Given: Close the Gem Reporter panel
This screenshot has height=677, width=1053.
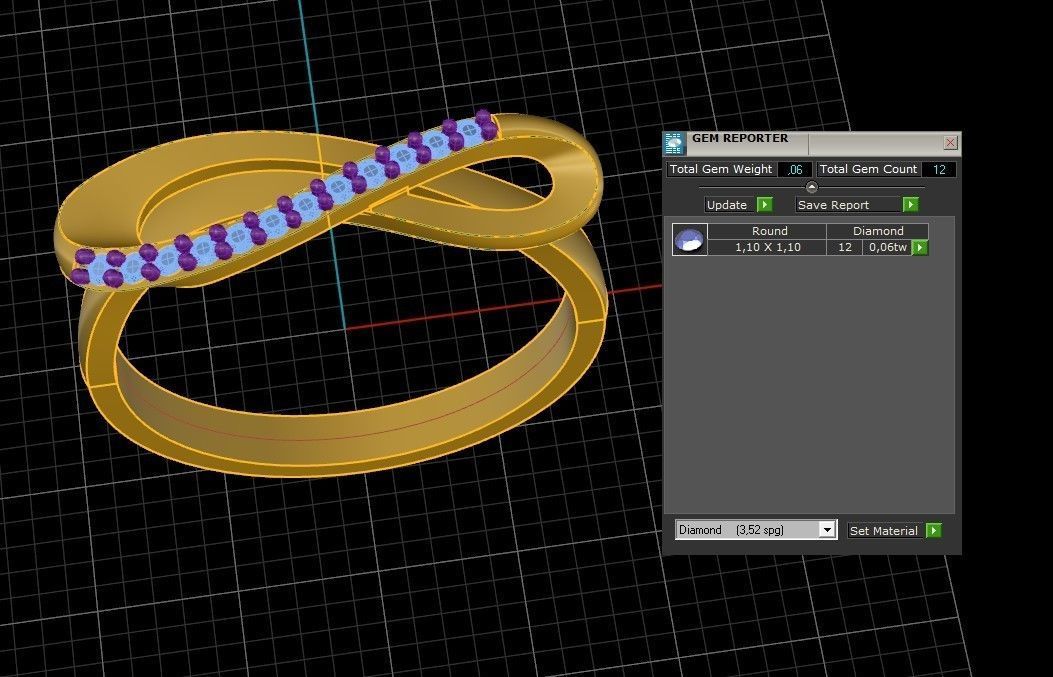Looking at the screenshot, I should (950, 142).
